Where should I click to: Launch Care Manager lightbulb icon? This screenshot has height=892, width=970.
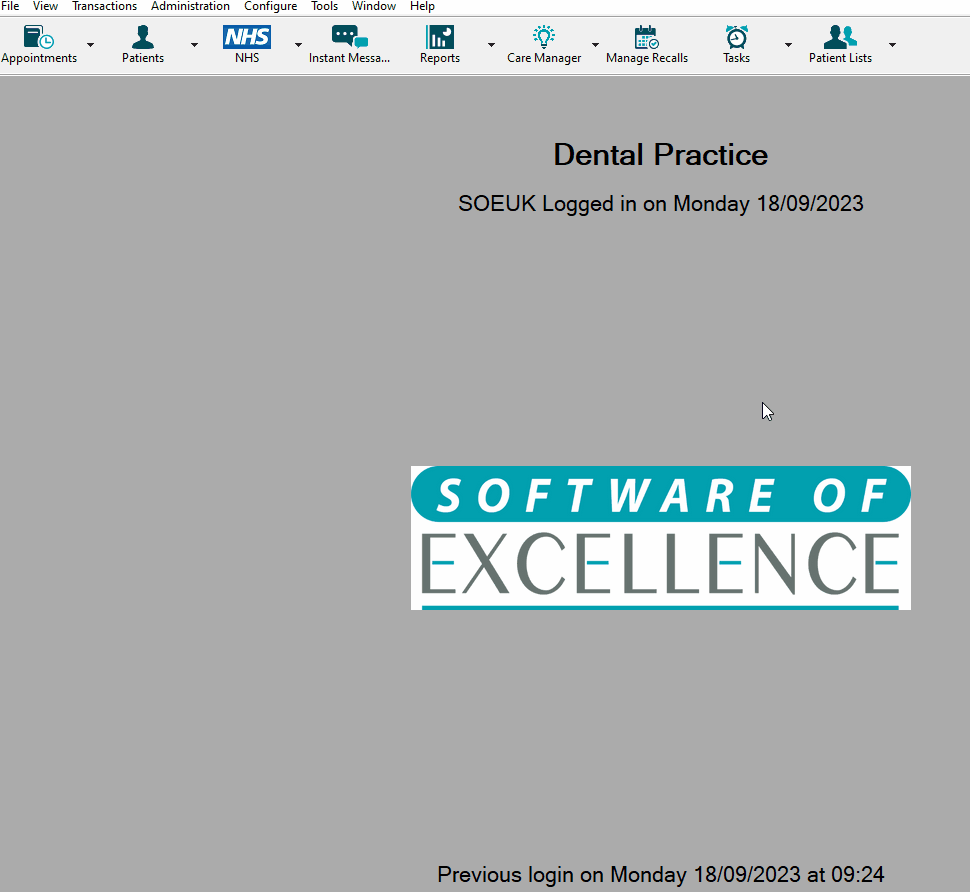544,37
